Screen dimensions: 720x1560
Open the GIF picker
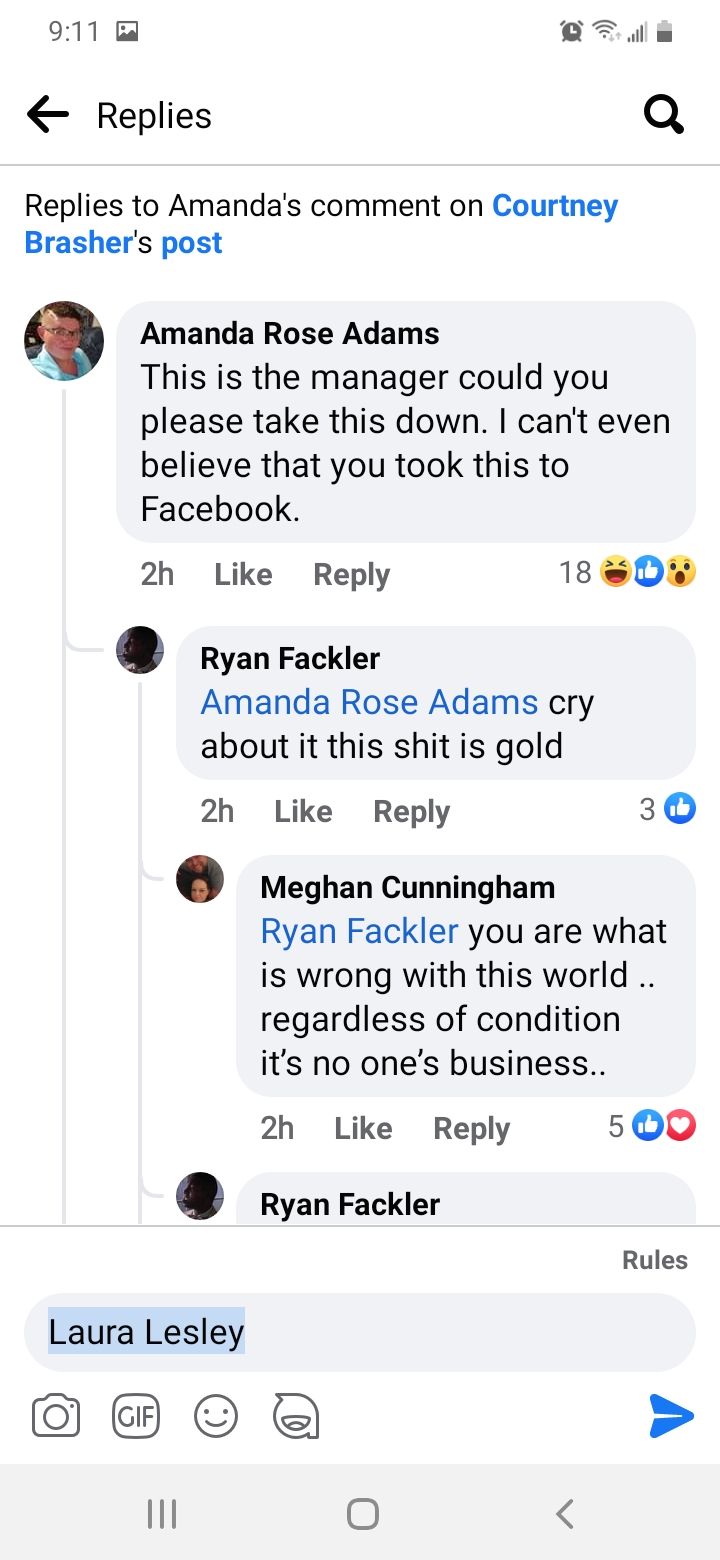pyautogui.click(x=136, y=1416)
